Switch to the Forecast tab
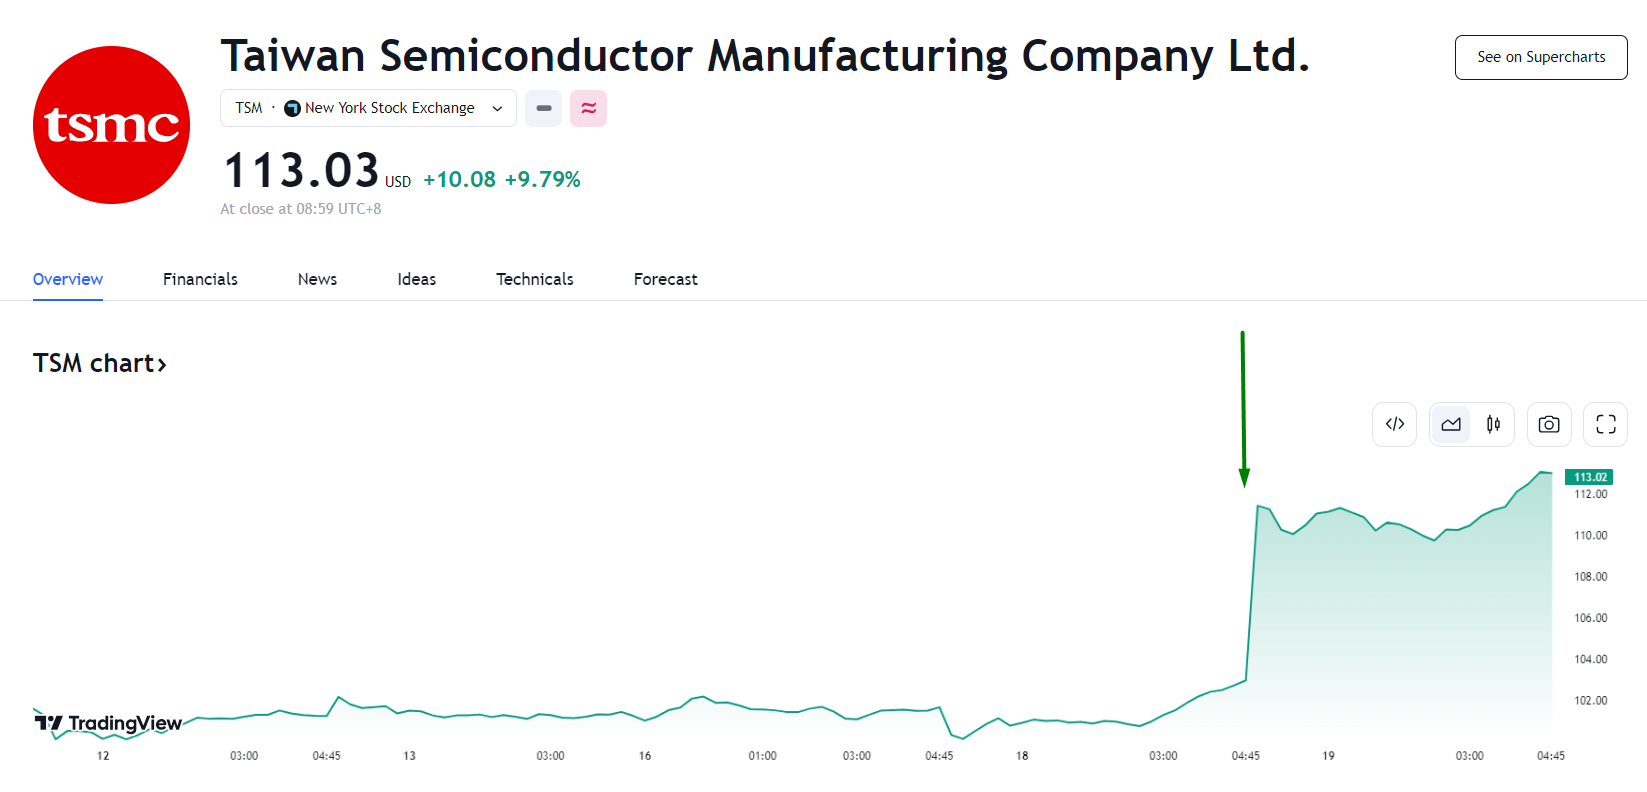Screen dimensions: 1647x792 665,279
